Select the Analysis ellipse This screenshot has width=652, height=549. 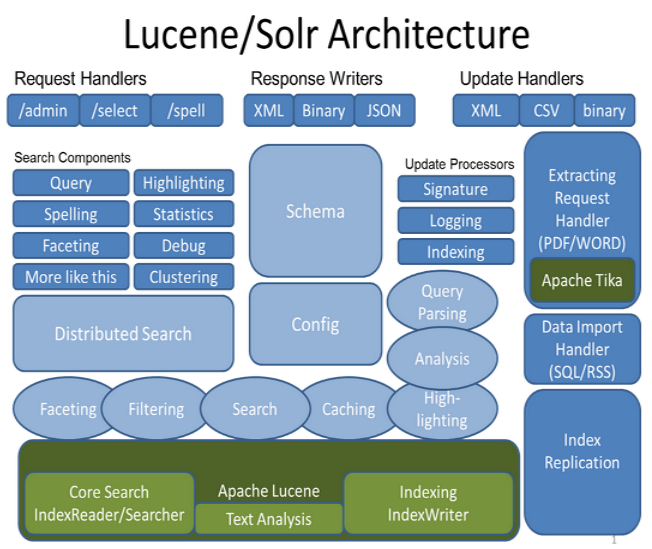(442, 359)
